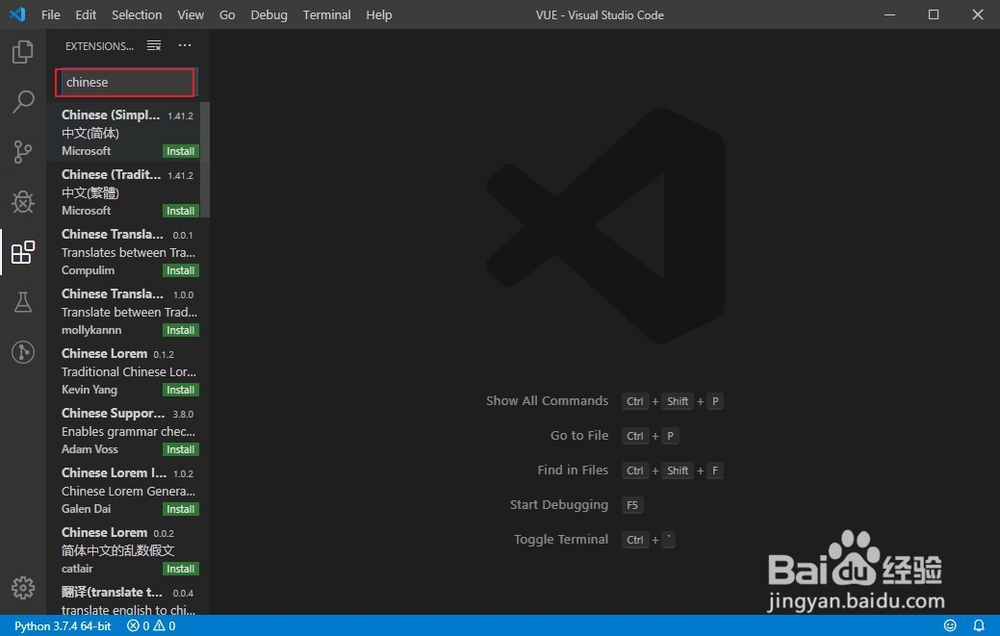Click the EXTENSIONS panel header title
The width and height of the screenshot is (1000, 636).
[99, 46]
